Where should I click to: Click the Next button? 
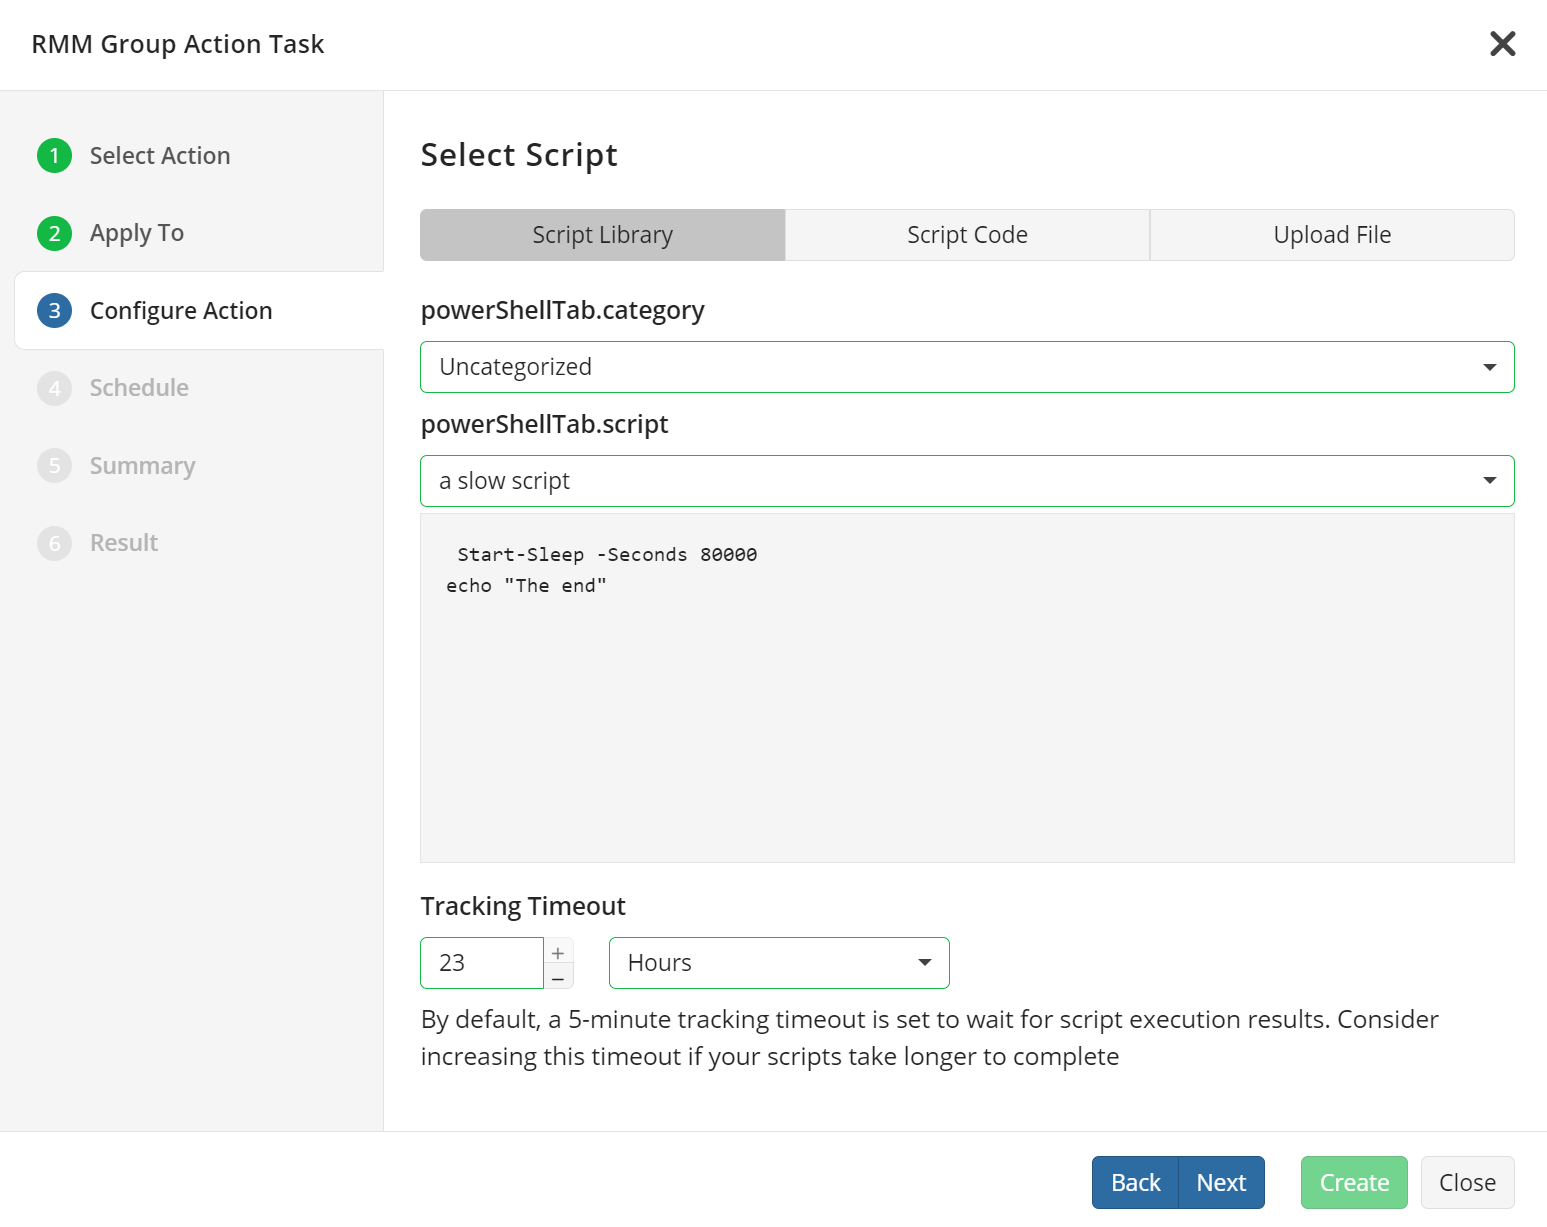point(1221,1182)
